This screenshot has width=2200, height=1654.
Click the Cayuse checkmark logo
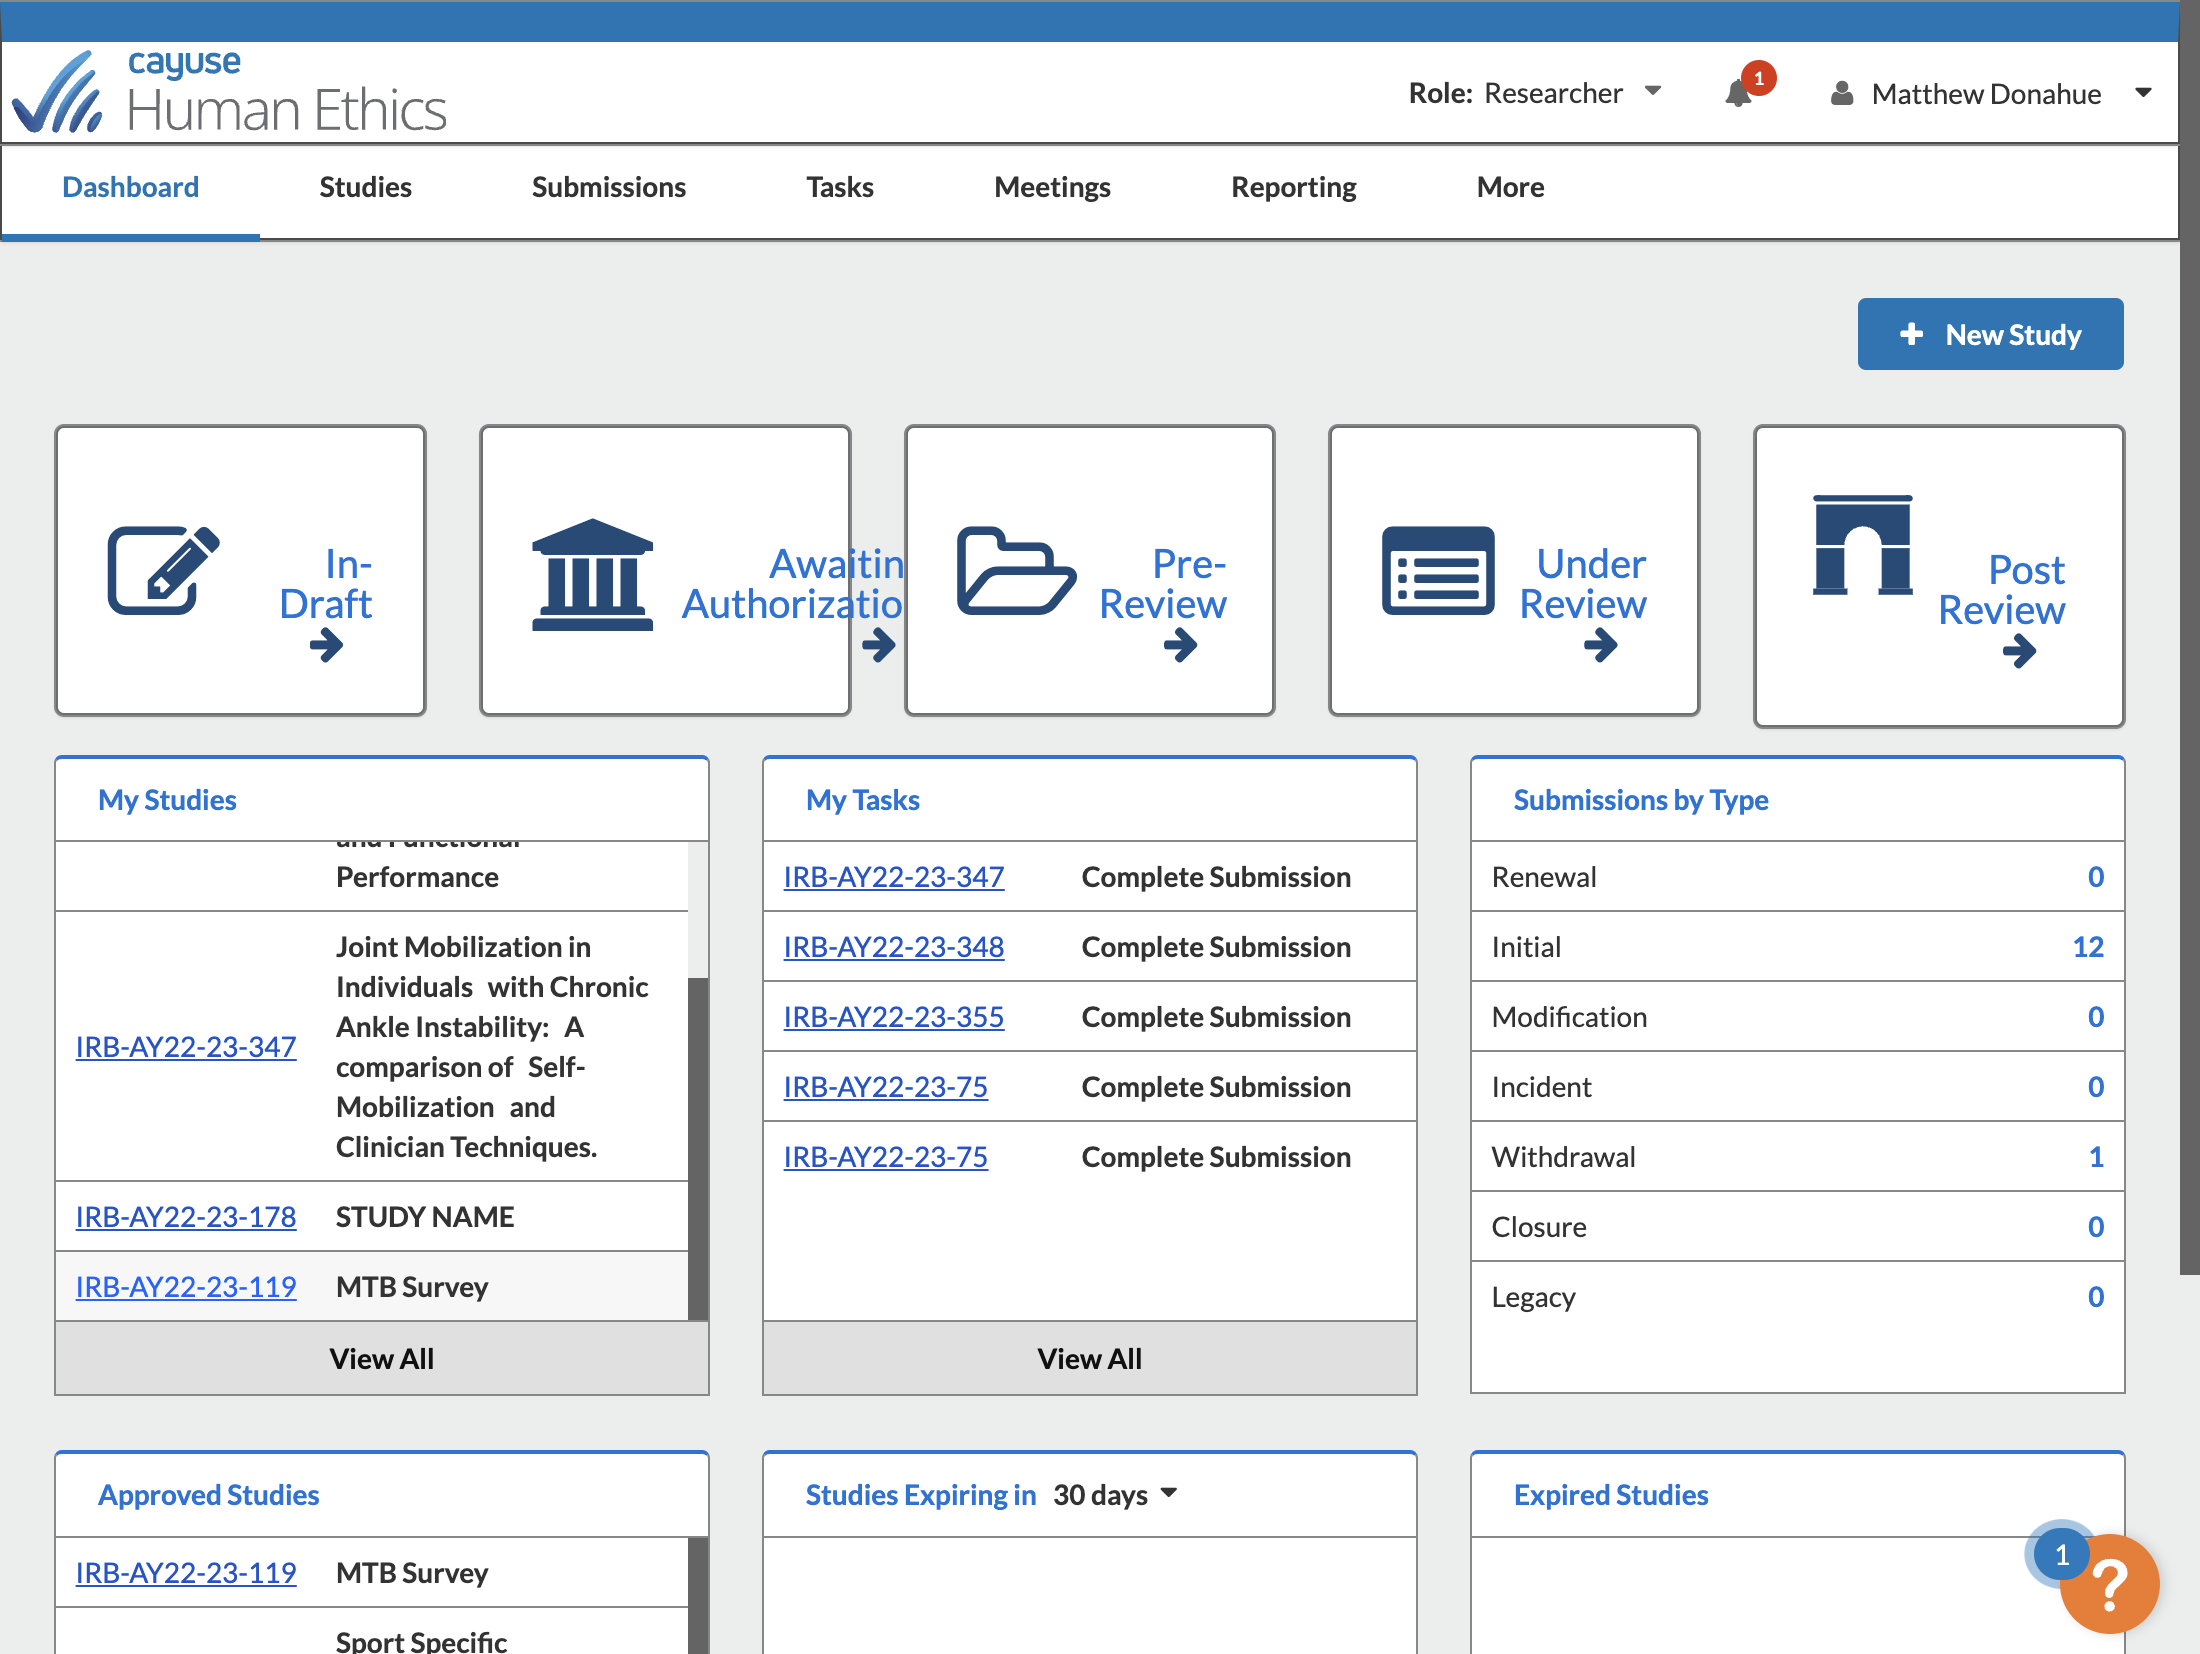(57, 92)
